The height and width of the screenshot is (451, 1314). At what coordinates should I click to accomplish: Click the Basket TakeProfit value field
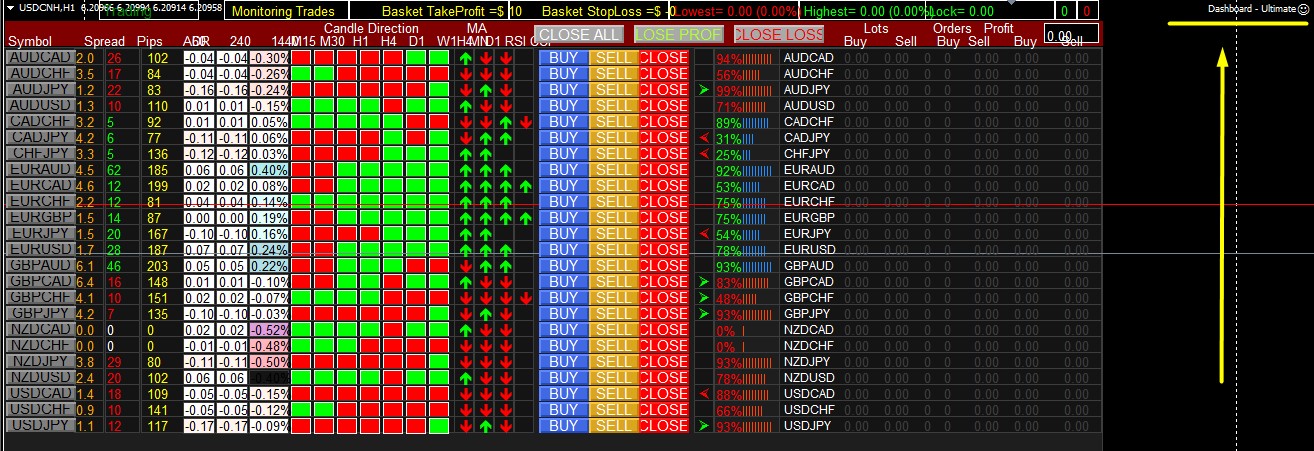coord(514,11)
